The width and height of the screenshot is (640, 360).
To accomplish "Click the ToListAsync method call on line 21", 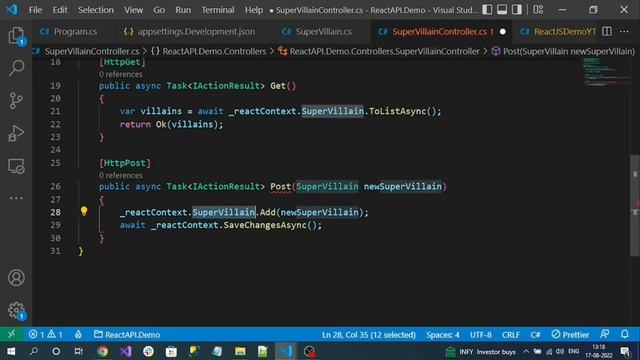I will click(x=398, y=111).
